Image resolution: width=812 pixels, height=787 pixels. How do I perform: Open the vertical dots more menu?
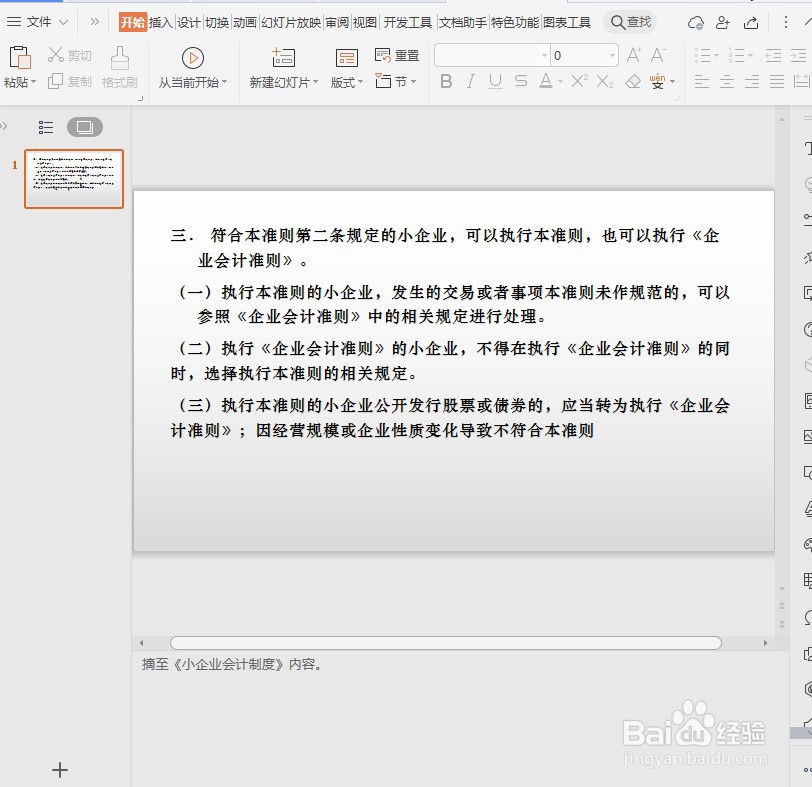tap(786, 22)
